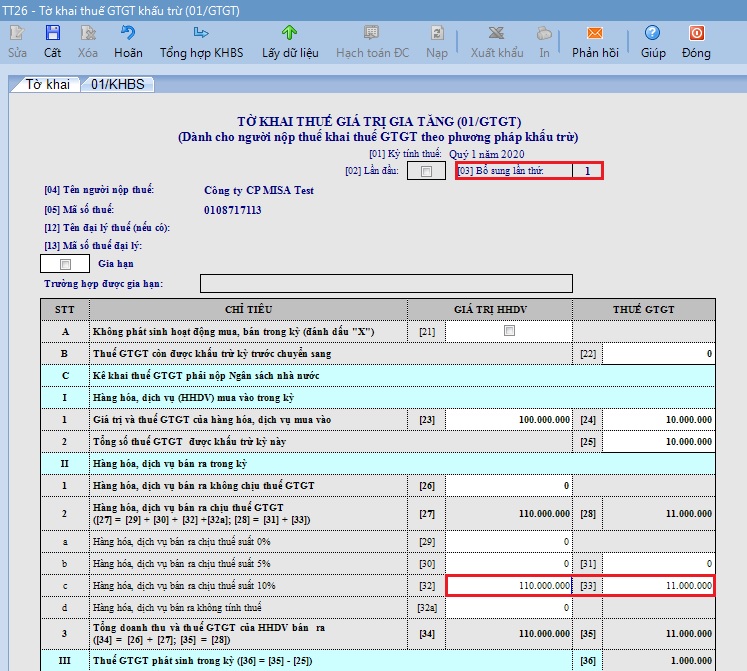Image resolution: width=747 pixels, height=671 pixels.
Task: Click the STT column header
Action: pyautogui.click(x=65, y=309)
